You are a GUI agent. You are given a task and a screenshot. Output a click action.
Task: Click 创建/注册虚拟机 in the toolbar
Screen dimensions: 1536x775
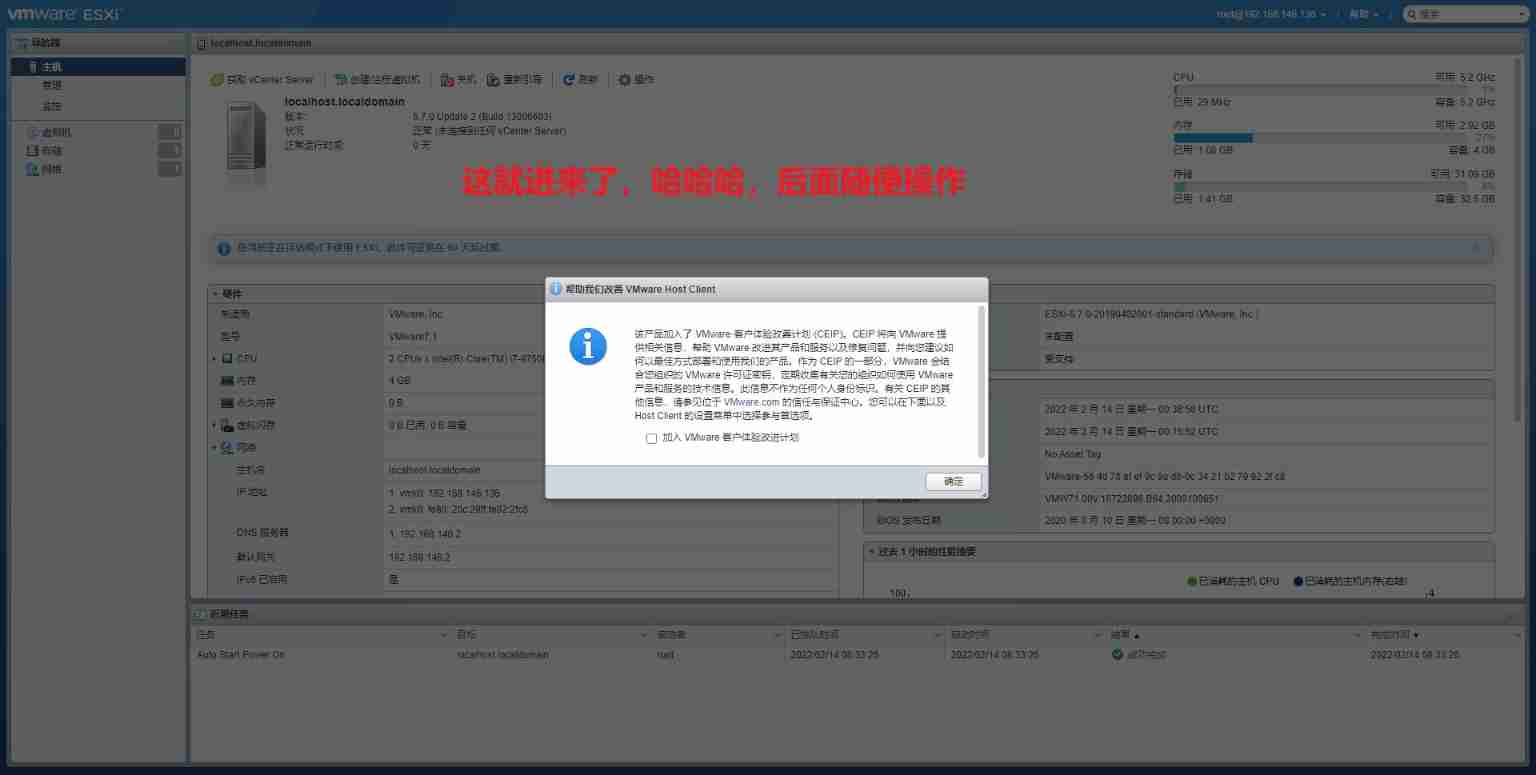coord(377,79)
